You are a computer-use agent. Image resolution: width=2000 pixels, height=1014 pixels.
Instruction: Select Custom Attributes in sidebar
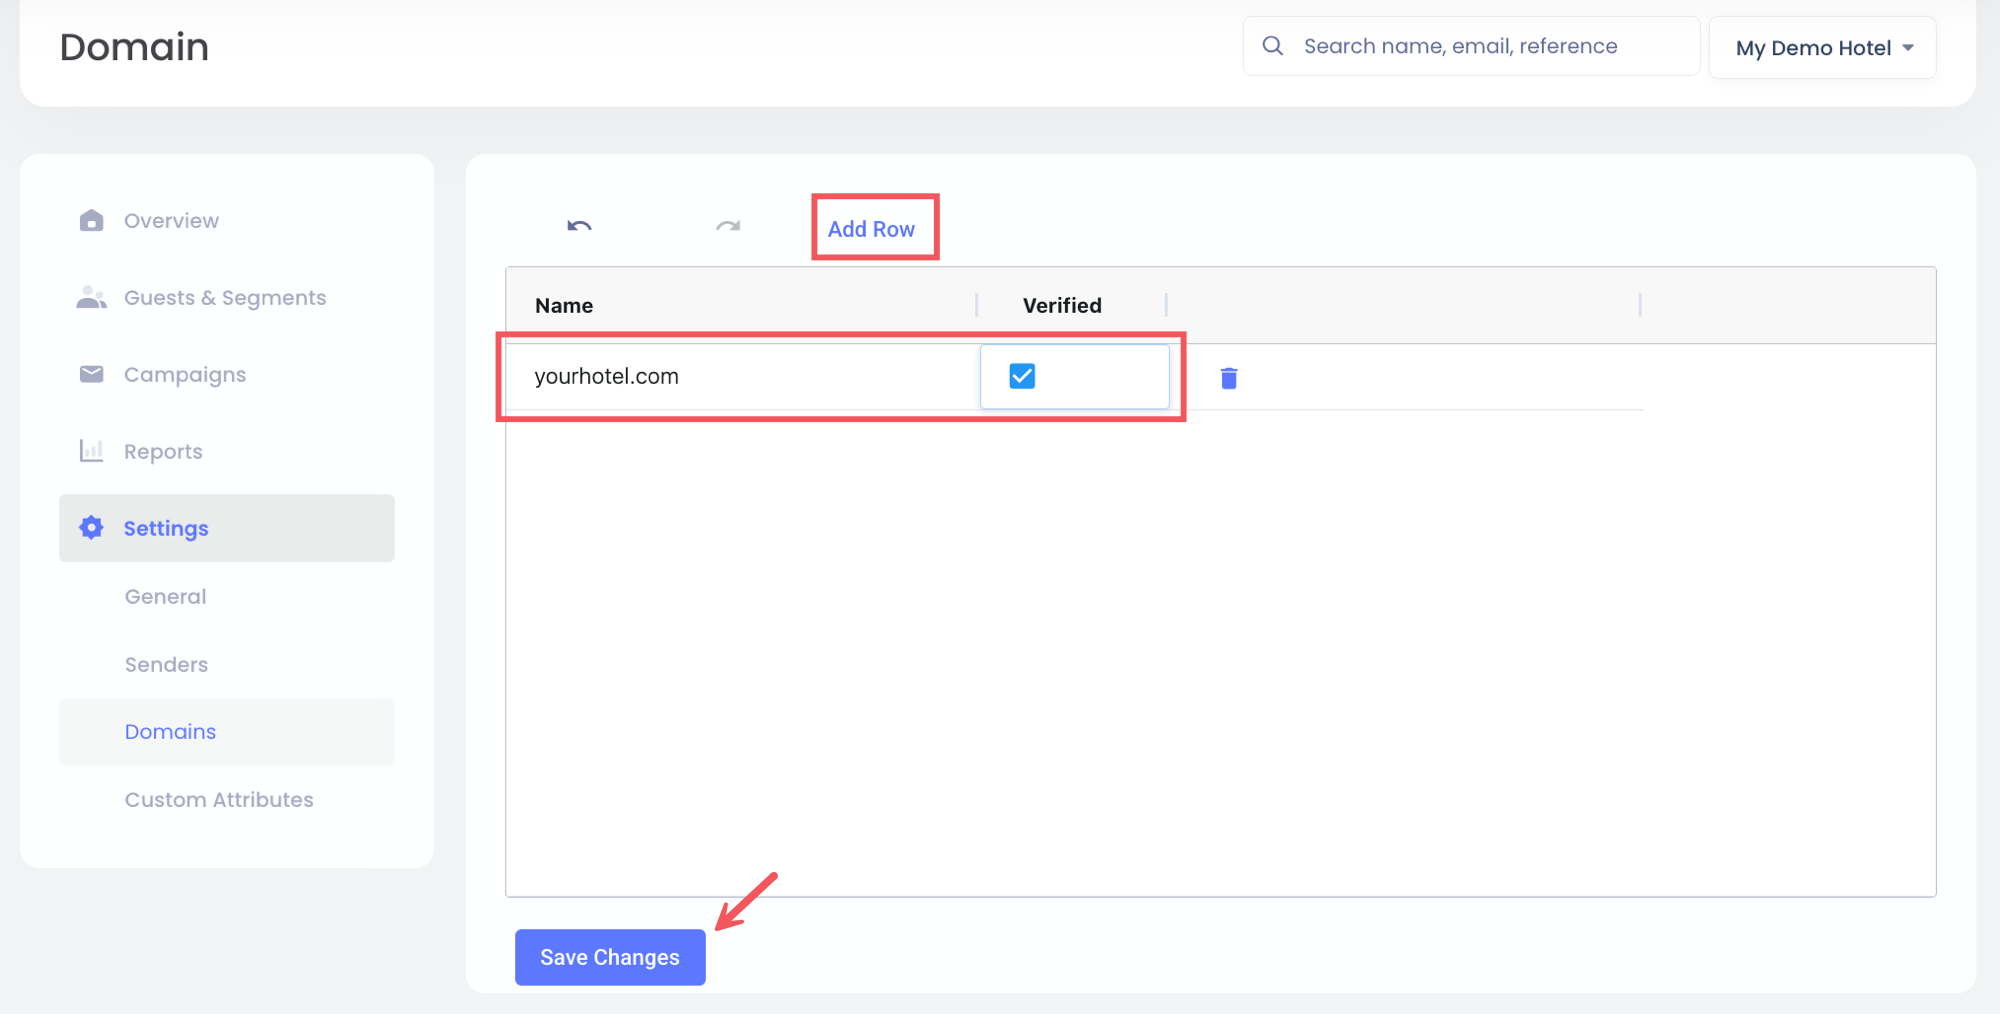click(219, 800)
